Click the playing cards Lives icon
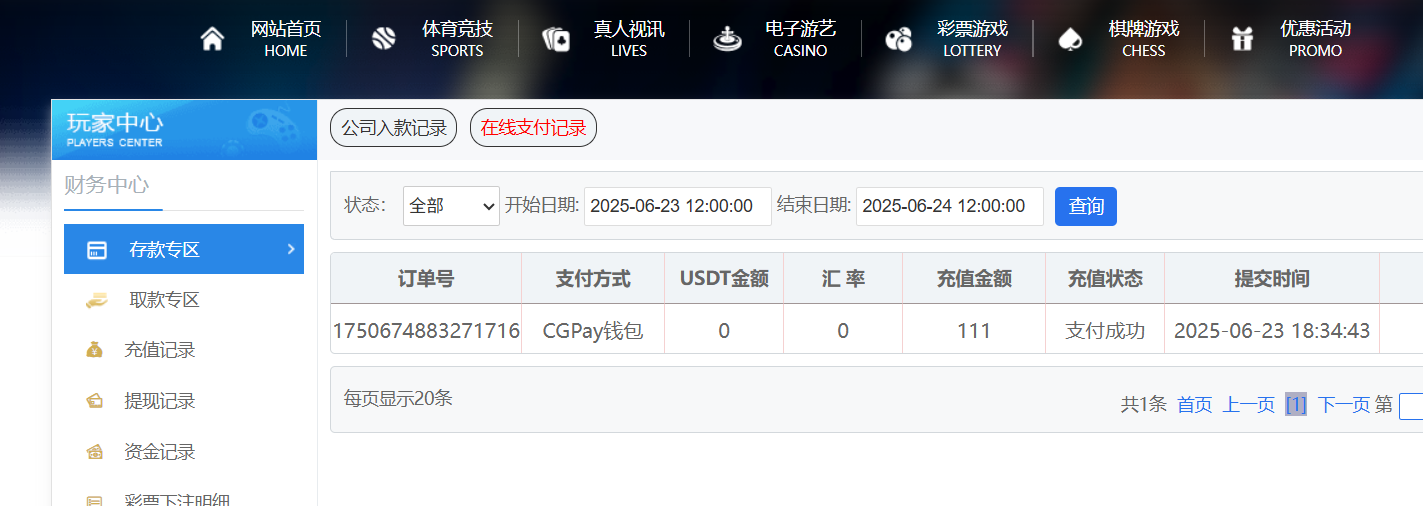This screenshot has height=506, width=1423. [x=556, y=39]
